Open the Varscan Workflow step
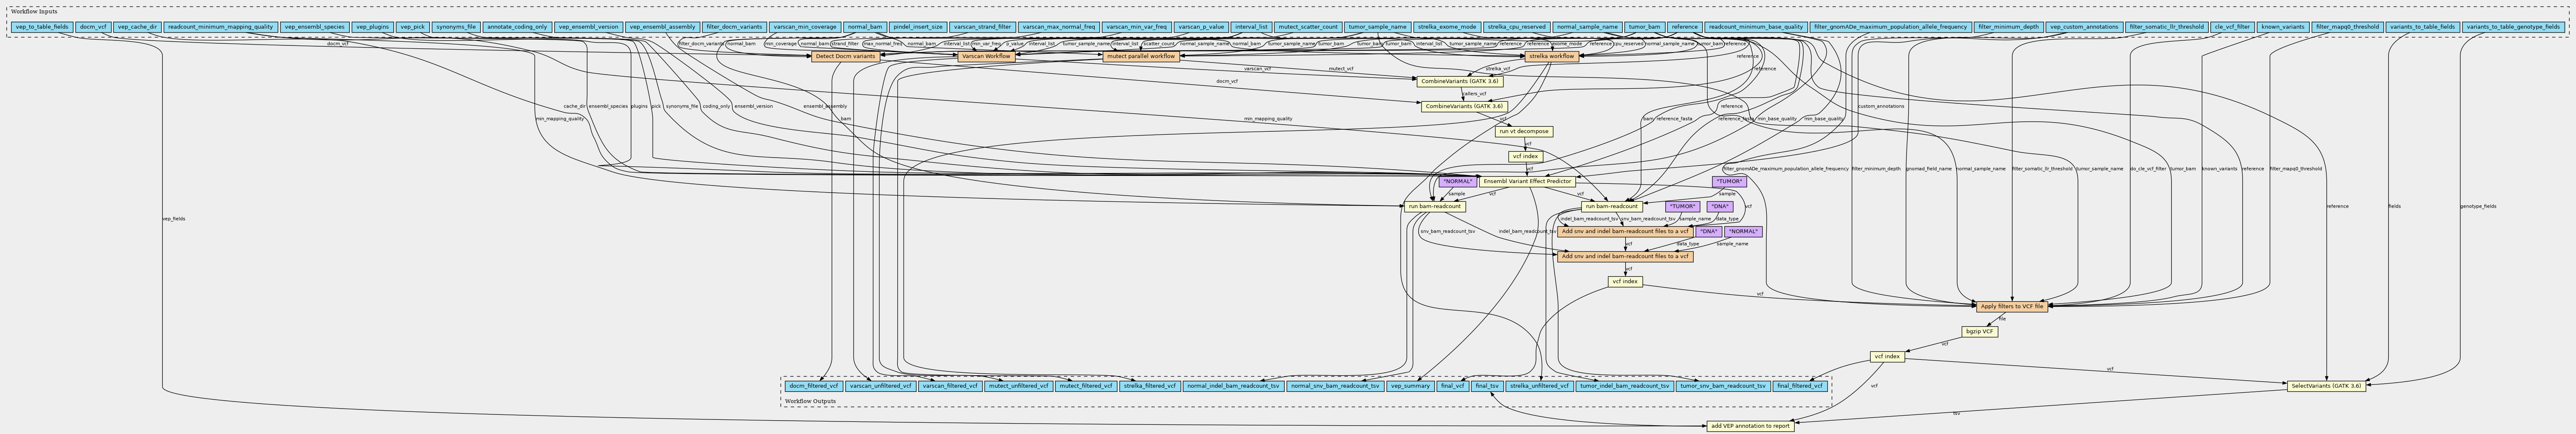The height and width of the screenshot is (434, 2576). pyautogui.click(x=987, y=57)
